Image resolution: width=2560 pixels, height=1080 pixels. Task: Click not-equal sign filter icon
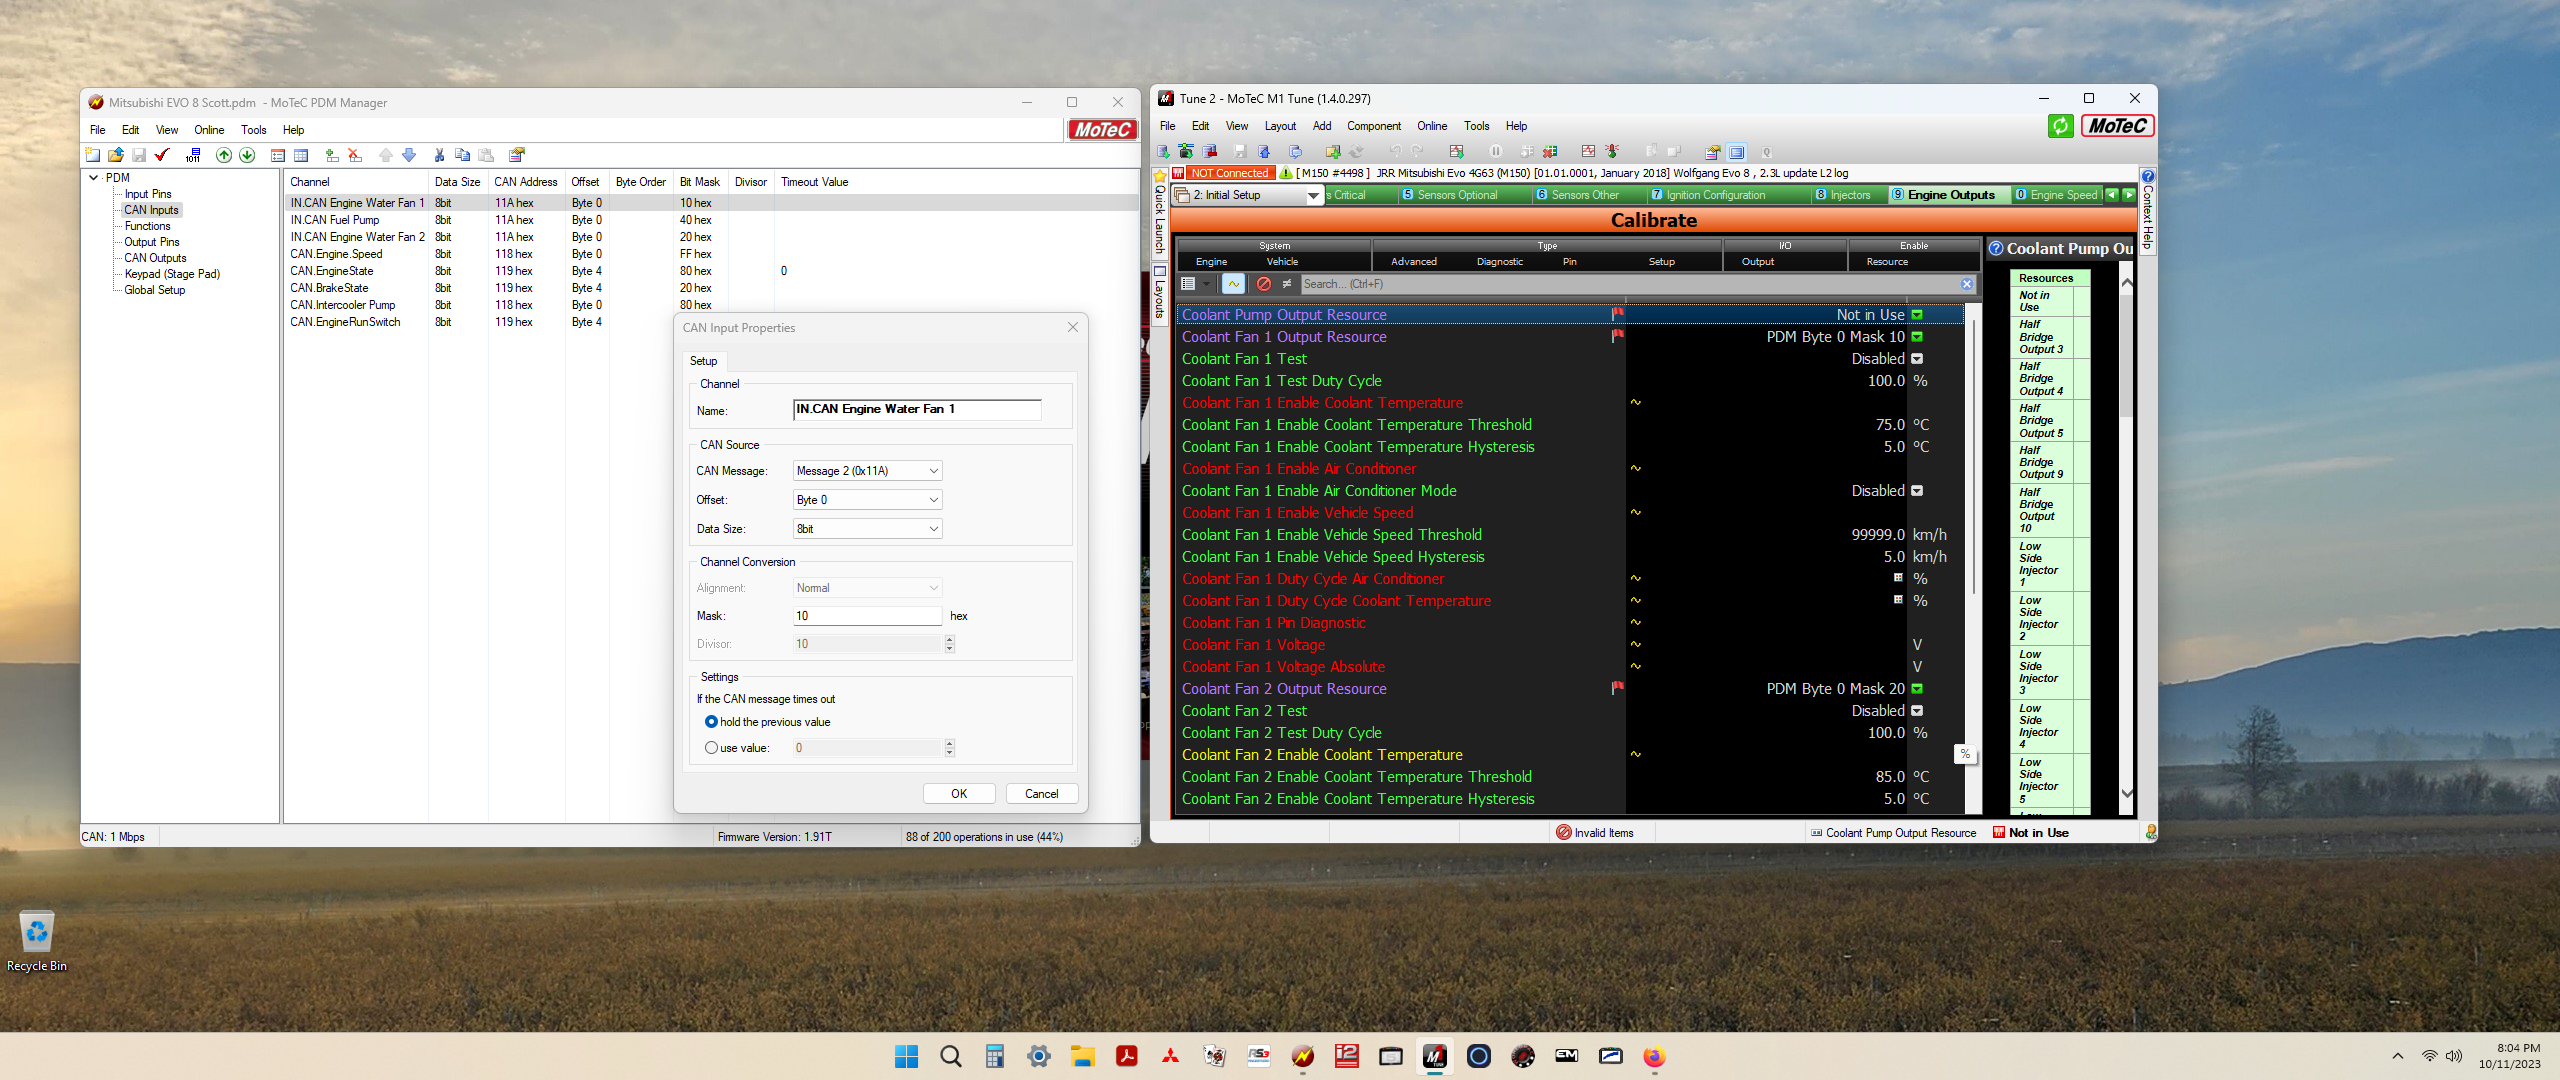pos(1287,284)
